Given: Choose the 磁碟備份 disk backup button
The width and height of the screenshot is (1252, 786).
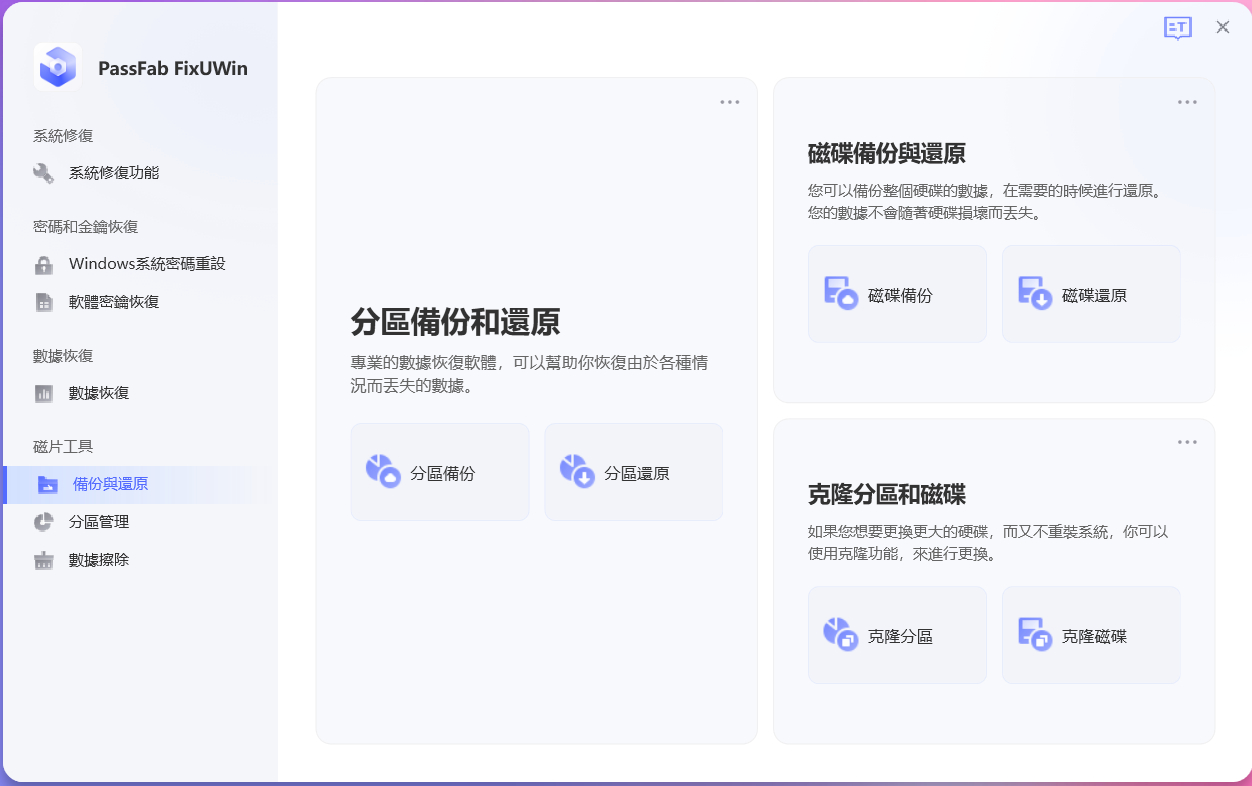Looking at the screenshot, I should click(x=897, y=294).
